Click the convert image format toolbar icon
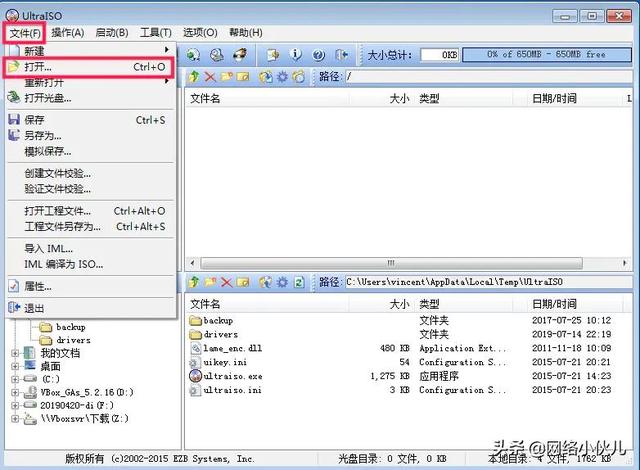Viewport: 640px width, 470px height. [x=240, y=55]
